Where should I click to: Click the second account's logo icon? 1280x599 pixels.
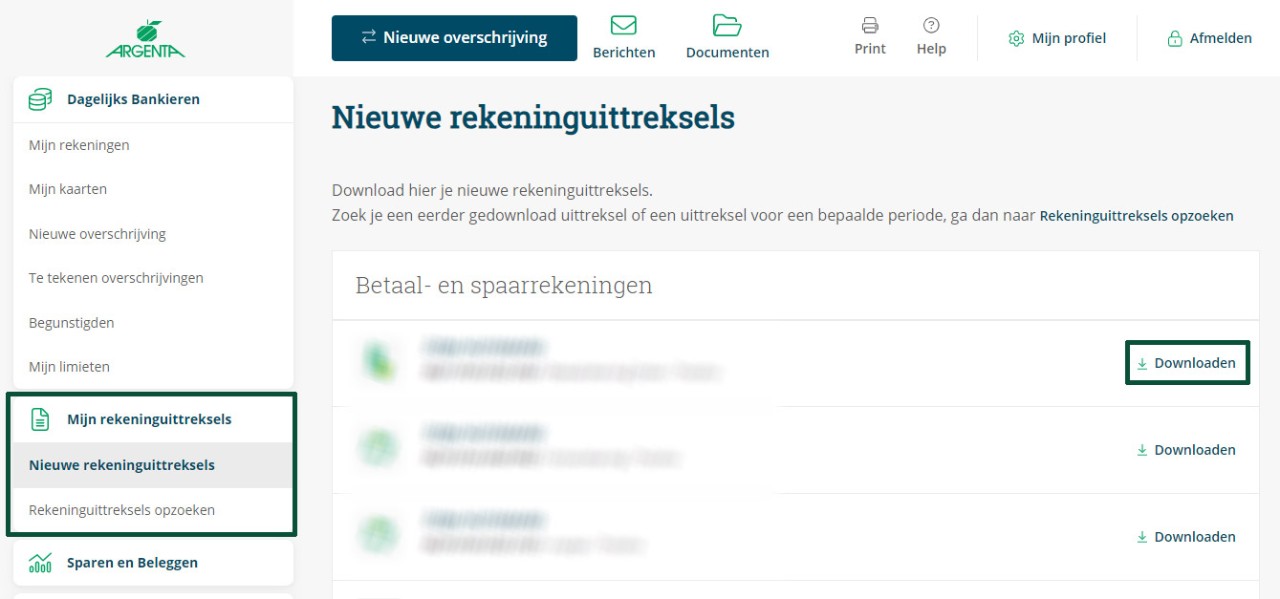click(x=380, y=449)
